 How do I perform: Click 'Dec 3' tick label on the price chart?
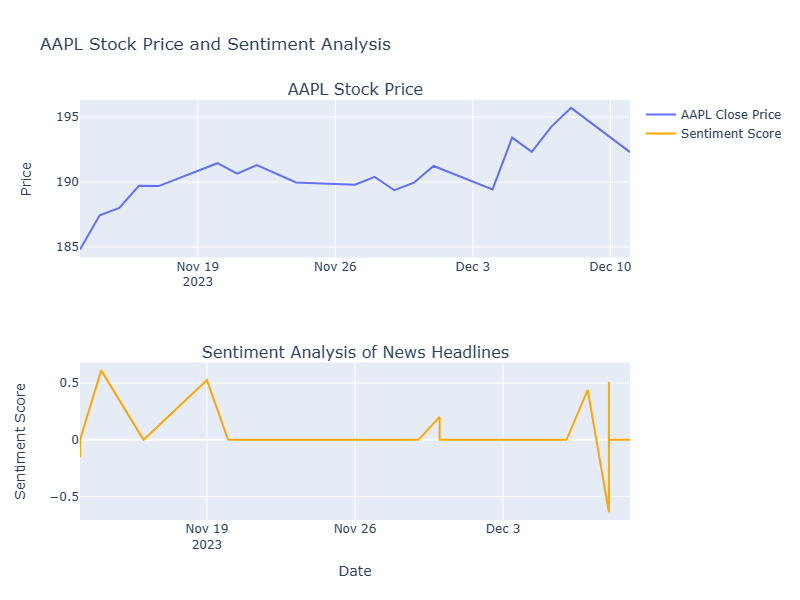coord(472,267)
